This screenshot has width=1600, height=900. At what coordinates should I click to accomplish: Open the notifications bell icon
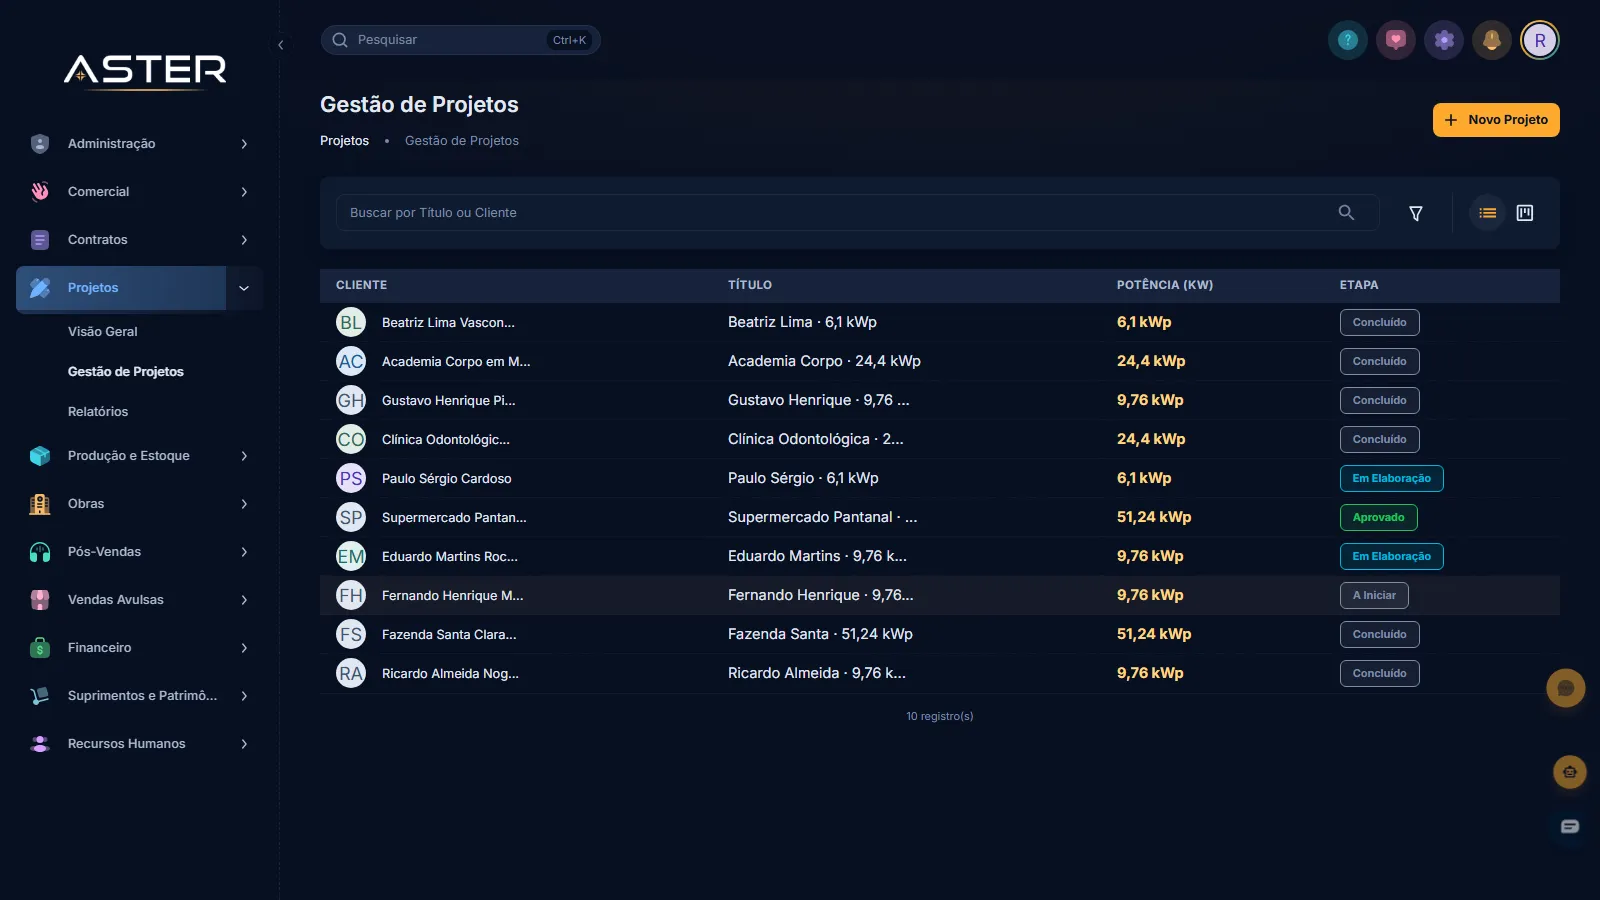(x=1492, y=40)
